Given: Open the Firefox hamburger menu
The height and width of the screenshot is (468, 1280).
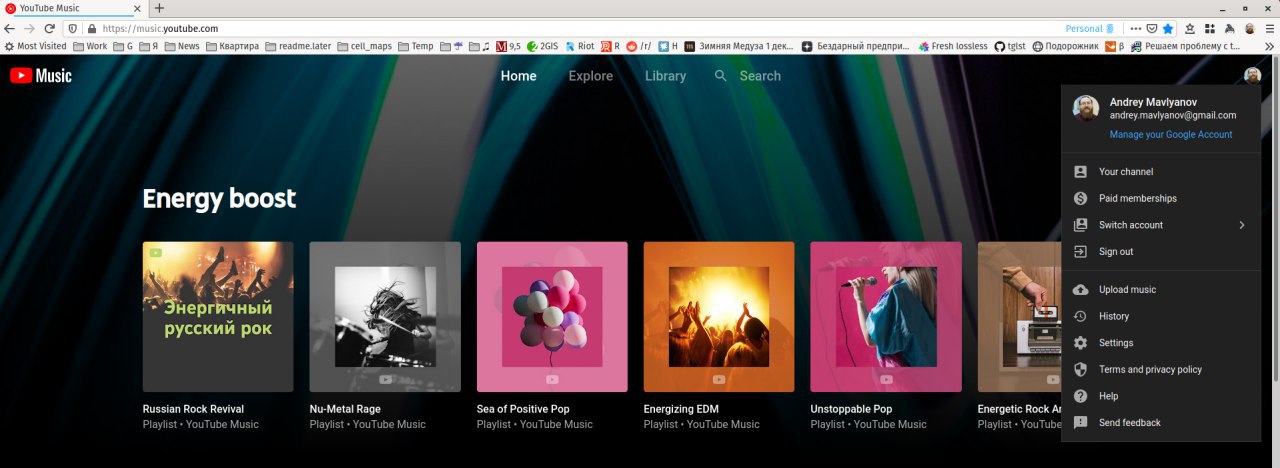Looking at the screenshot, I should click(x=1270, y=29).
